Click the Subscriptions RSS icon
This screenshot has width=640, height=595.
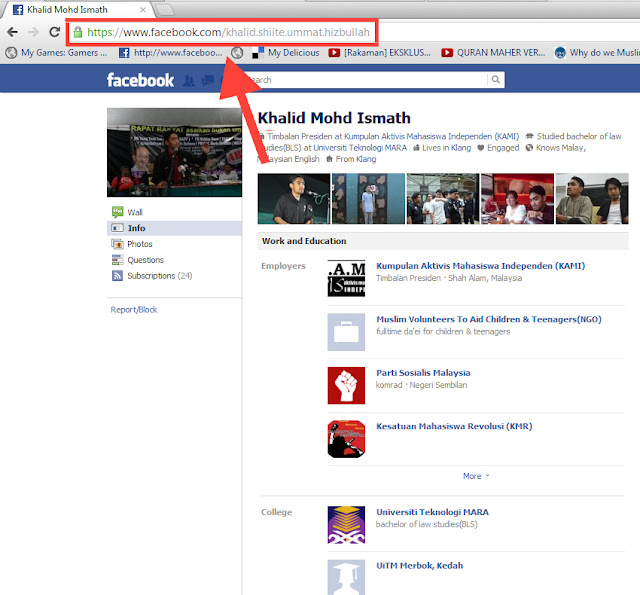(118, 276)
